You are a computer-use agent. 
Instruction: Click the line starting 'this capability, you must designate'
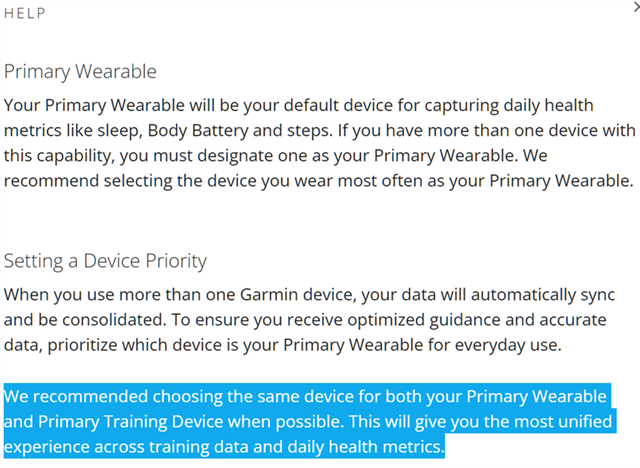(x=310, y=155)
